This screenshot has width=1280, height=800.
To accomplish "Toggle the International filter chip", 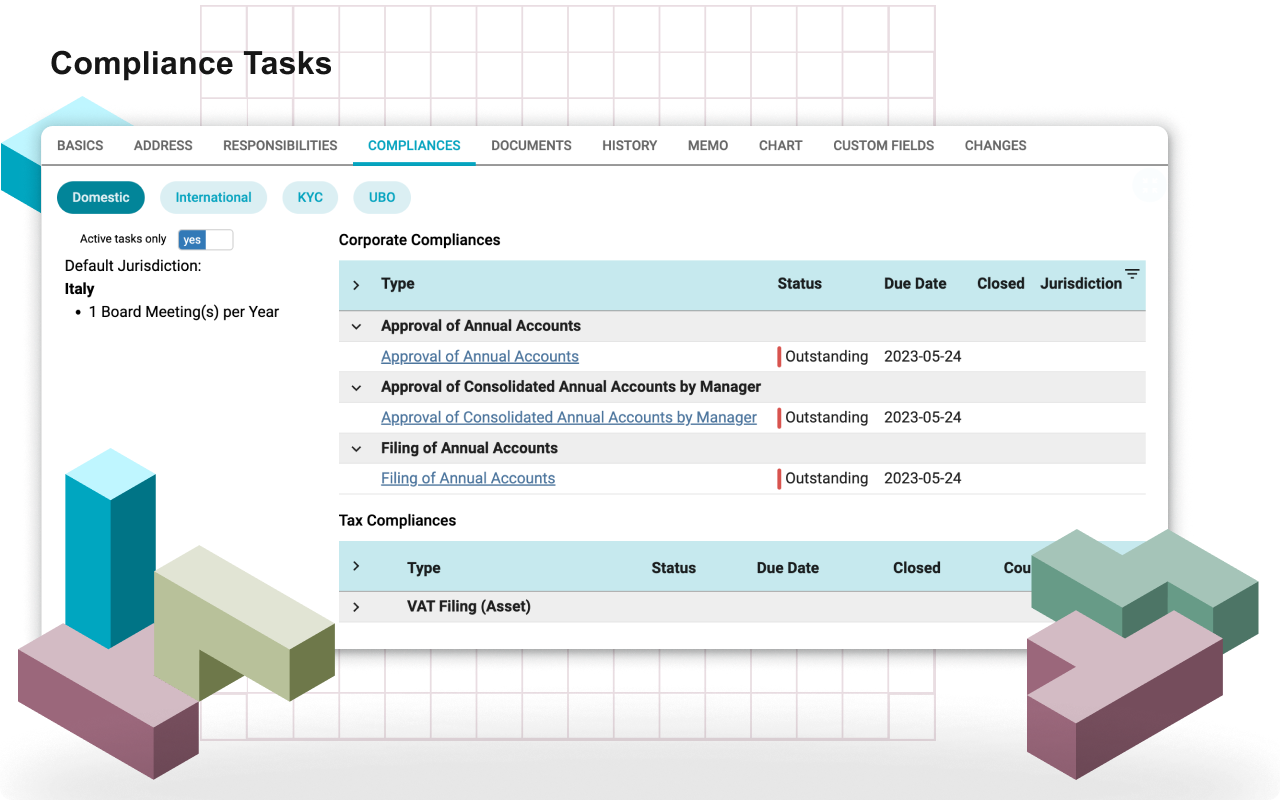I will click(213, 197).
